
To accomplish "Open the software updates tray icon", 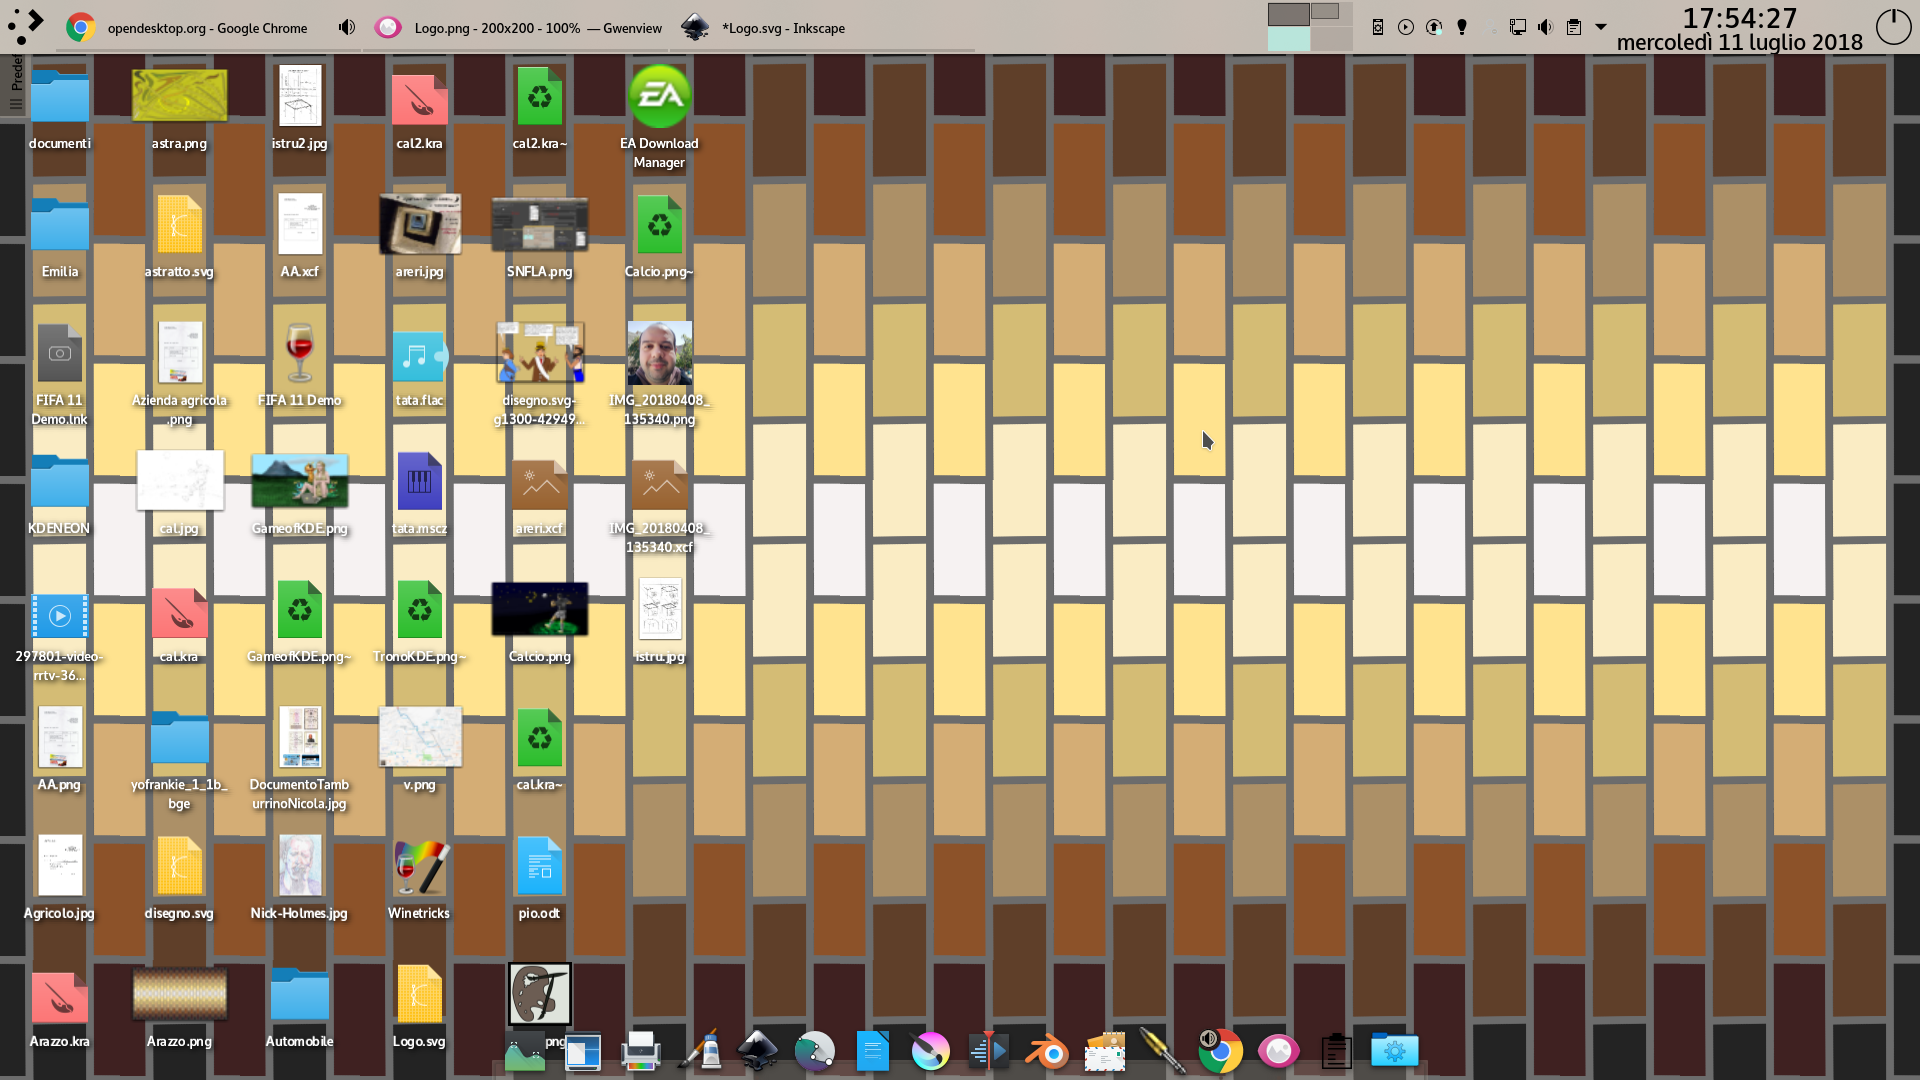I will pyautogui.click(x=1434, y=27).
